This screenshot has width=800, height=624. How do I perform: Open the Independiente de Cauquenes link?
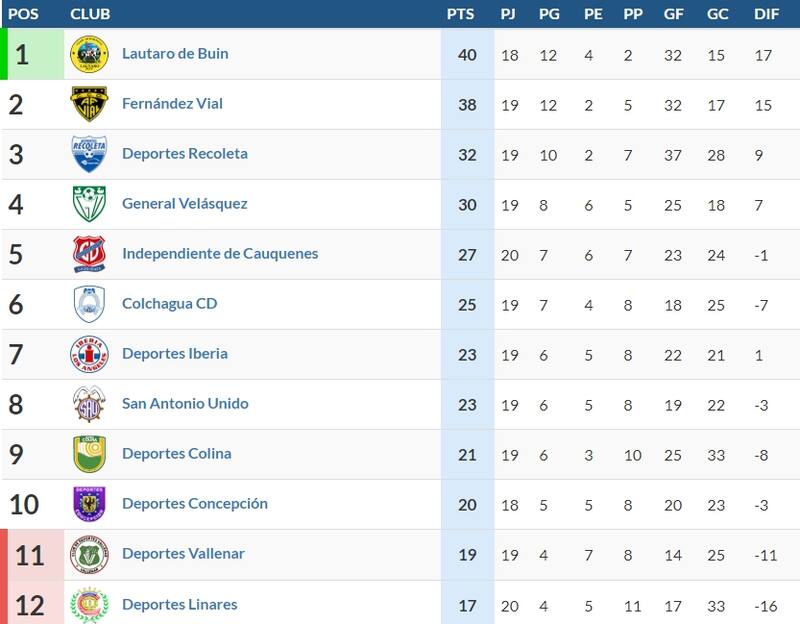tap(220, 254)
